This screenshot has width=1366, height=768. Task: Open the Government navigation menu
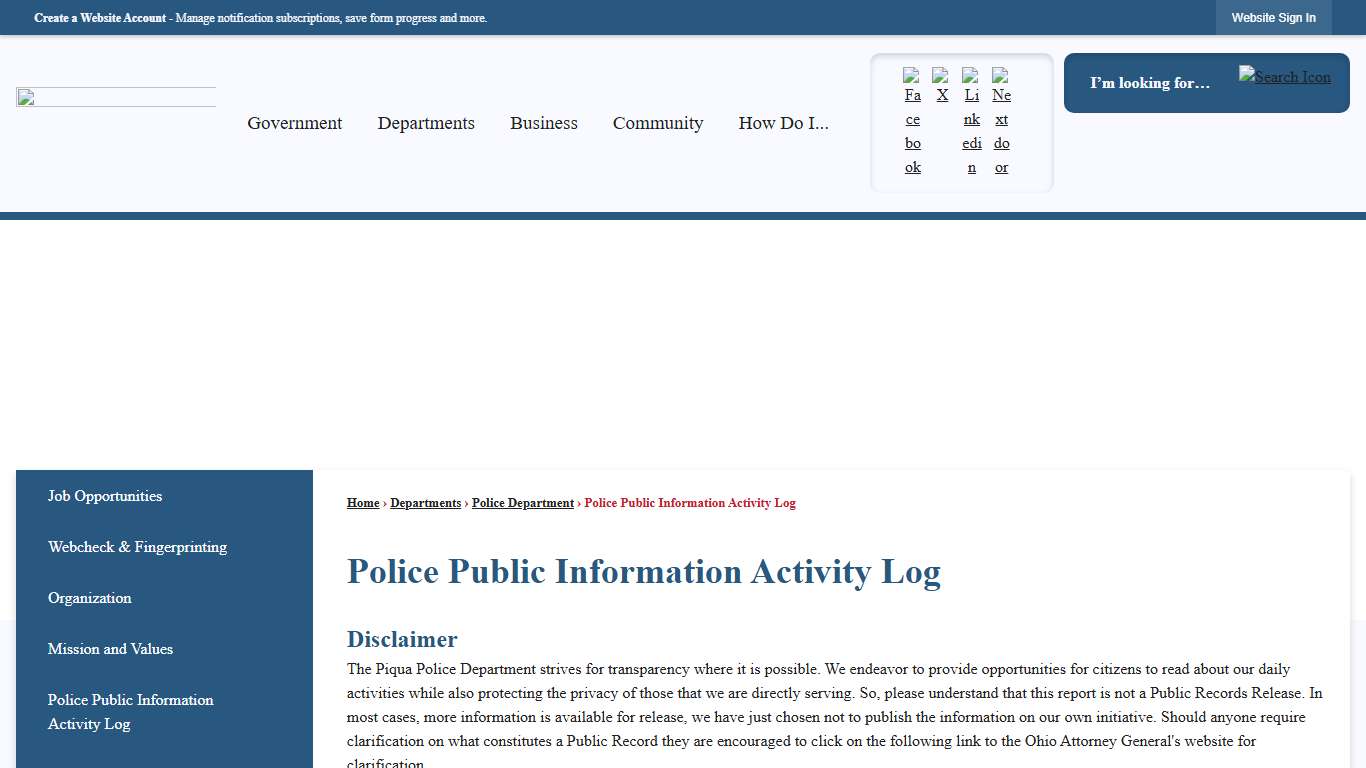[x=294, y=123]
